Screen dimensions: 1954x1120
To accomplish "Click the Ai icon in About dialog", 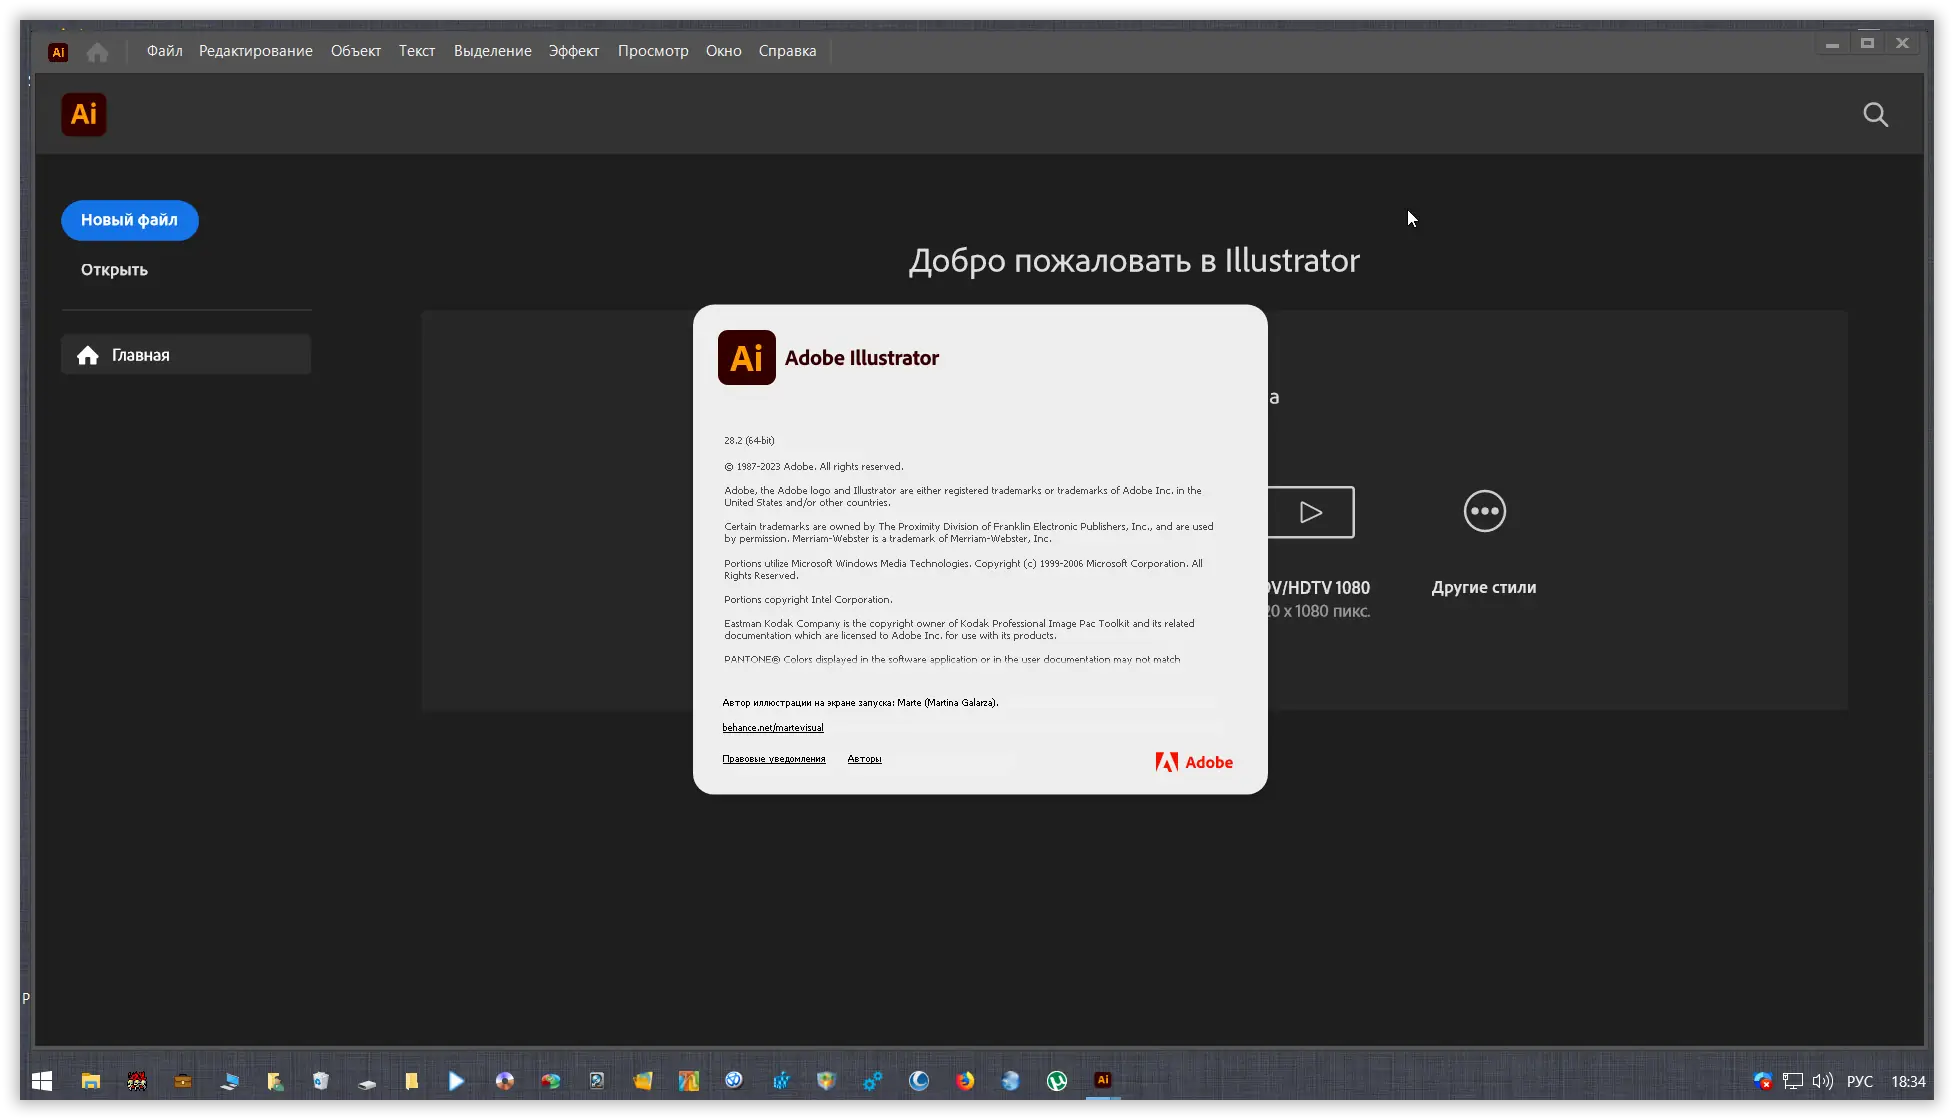I will click(x=747, y=358).
